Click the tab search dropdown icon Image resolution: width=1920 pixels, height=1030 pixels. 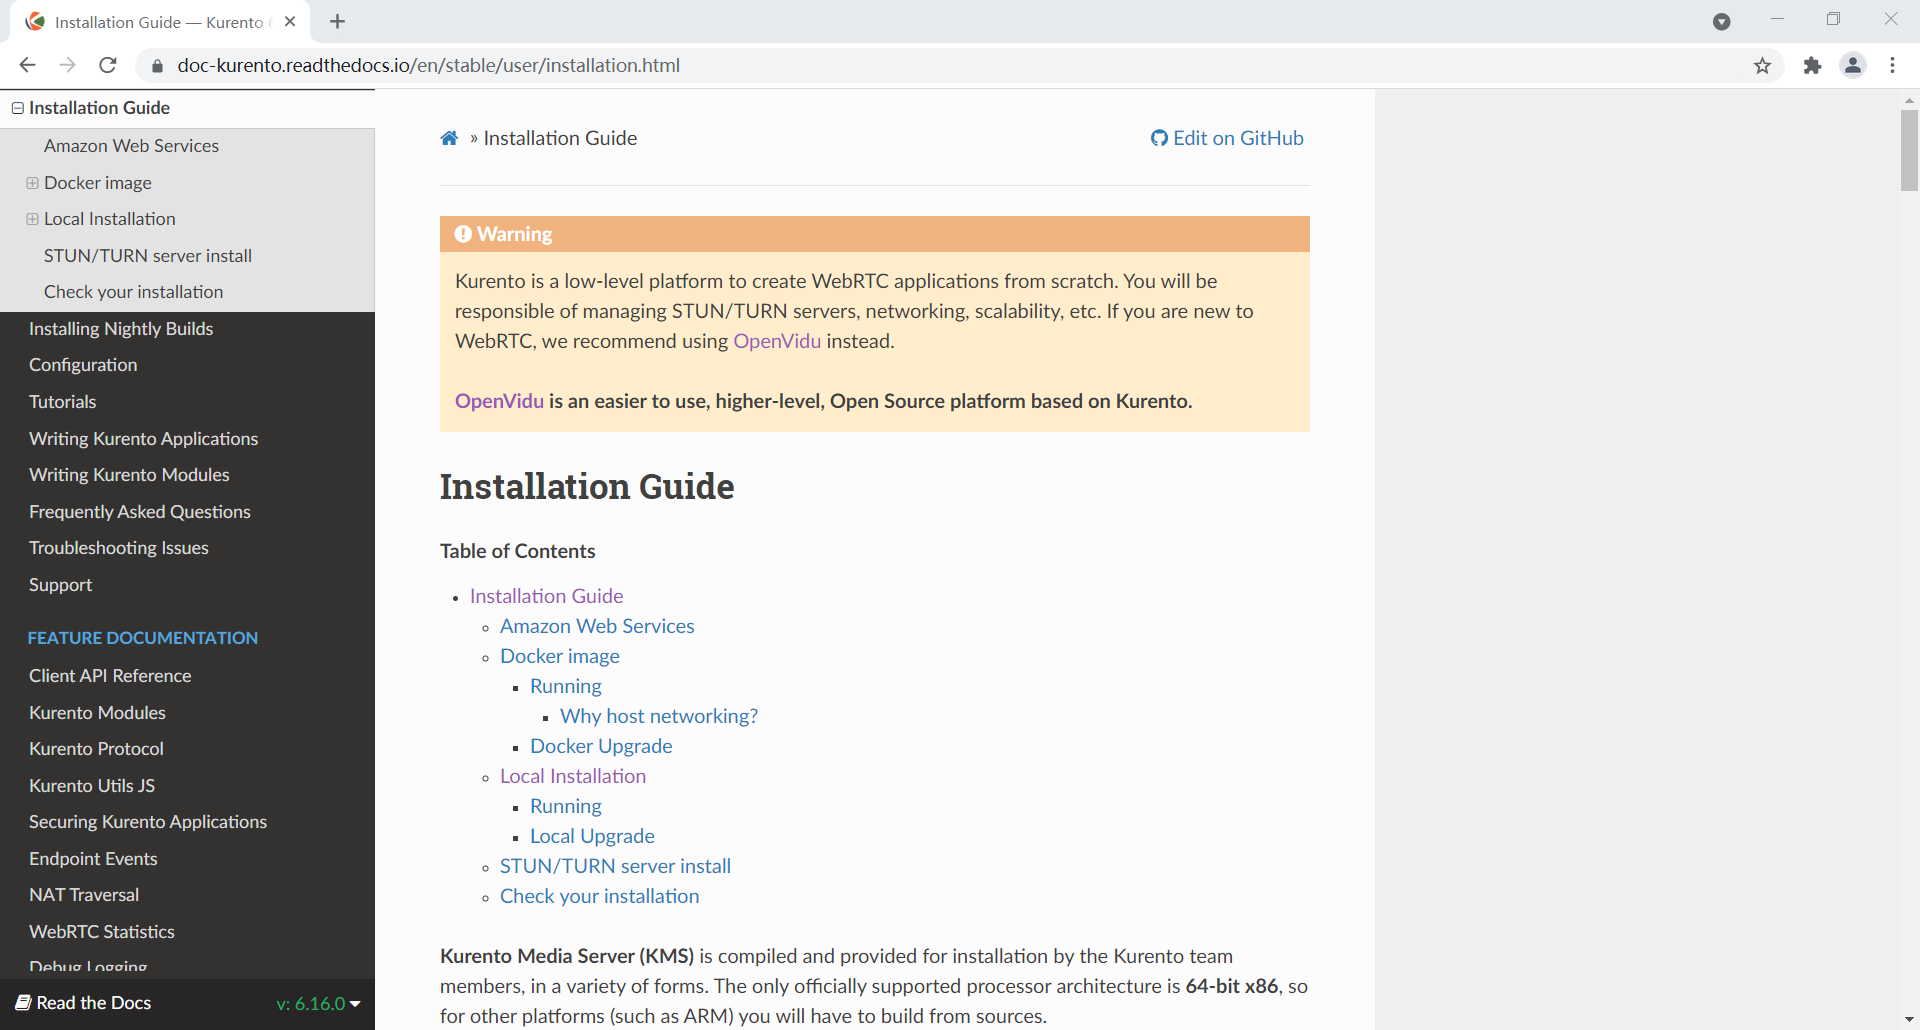click(1721, 21)
